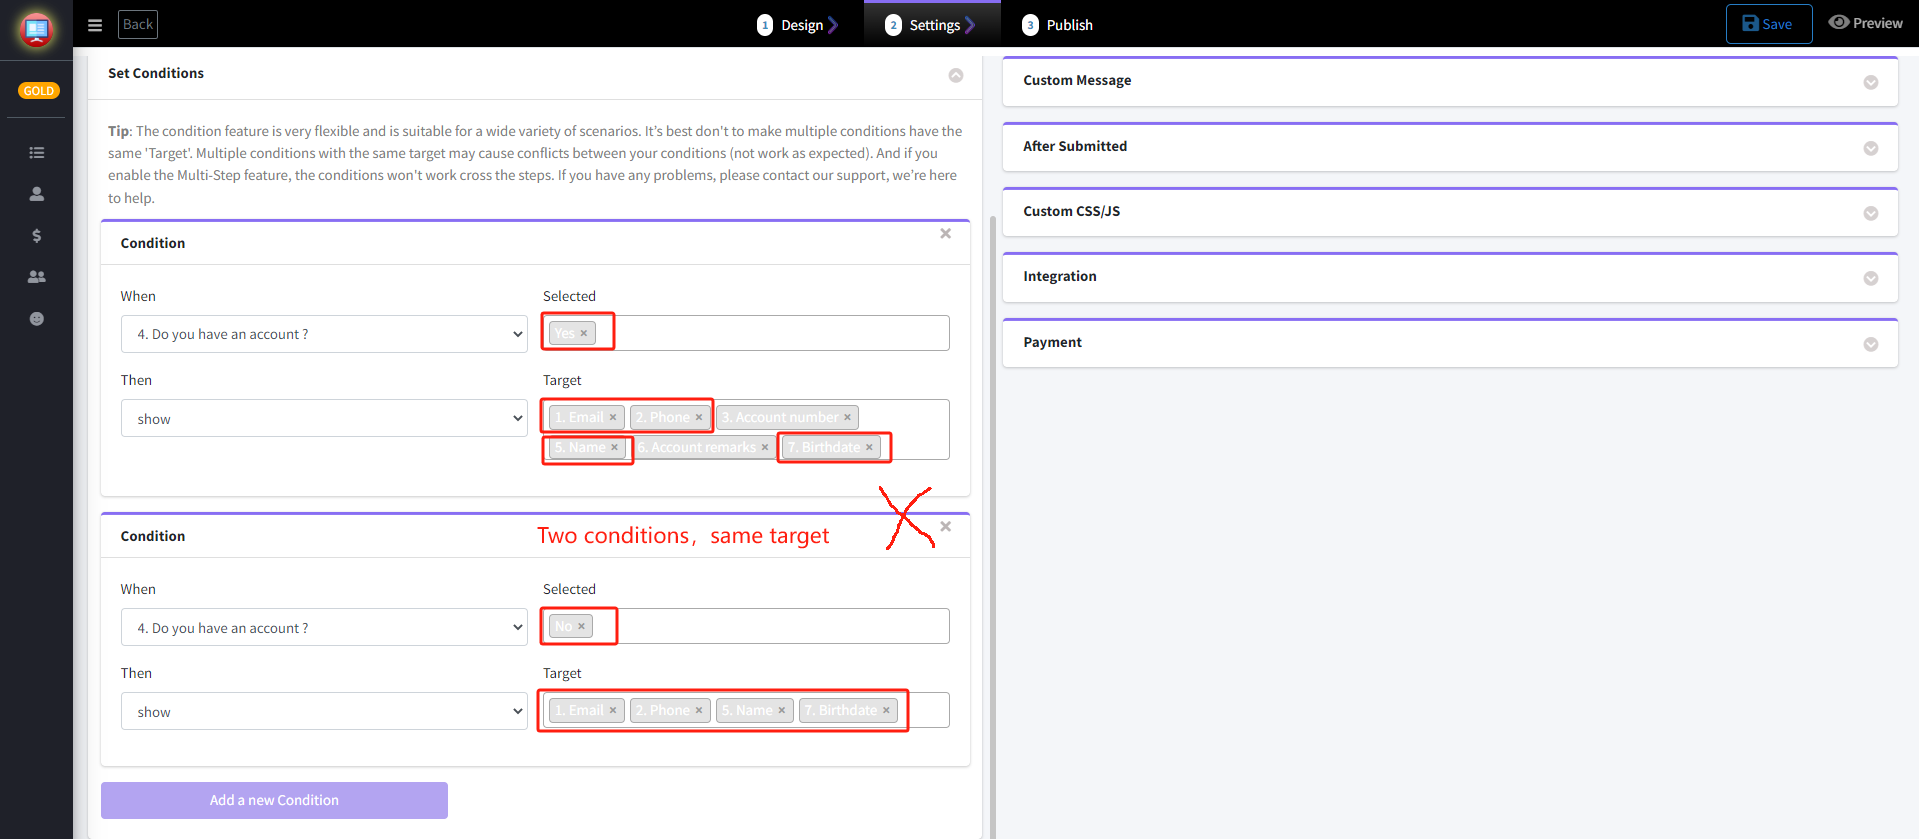Remove '7. Birthdate' from second target
Screen dimensions: 1919x839
click(x=886, y=710)
